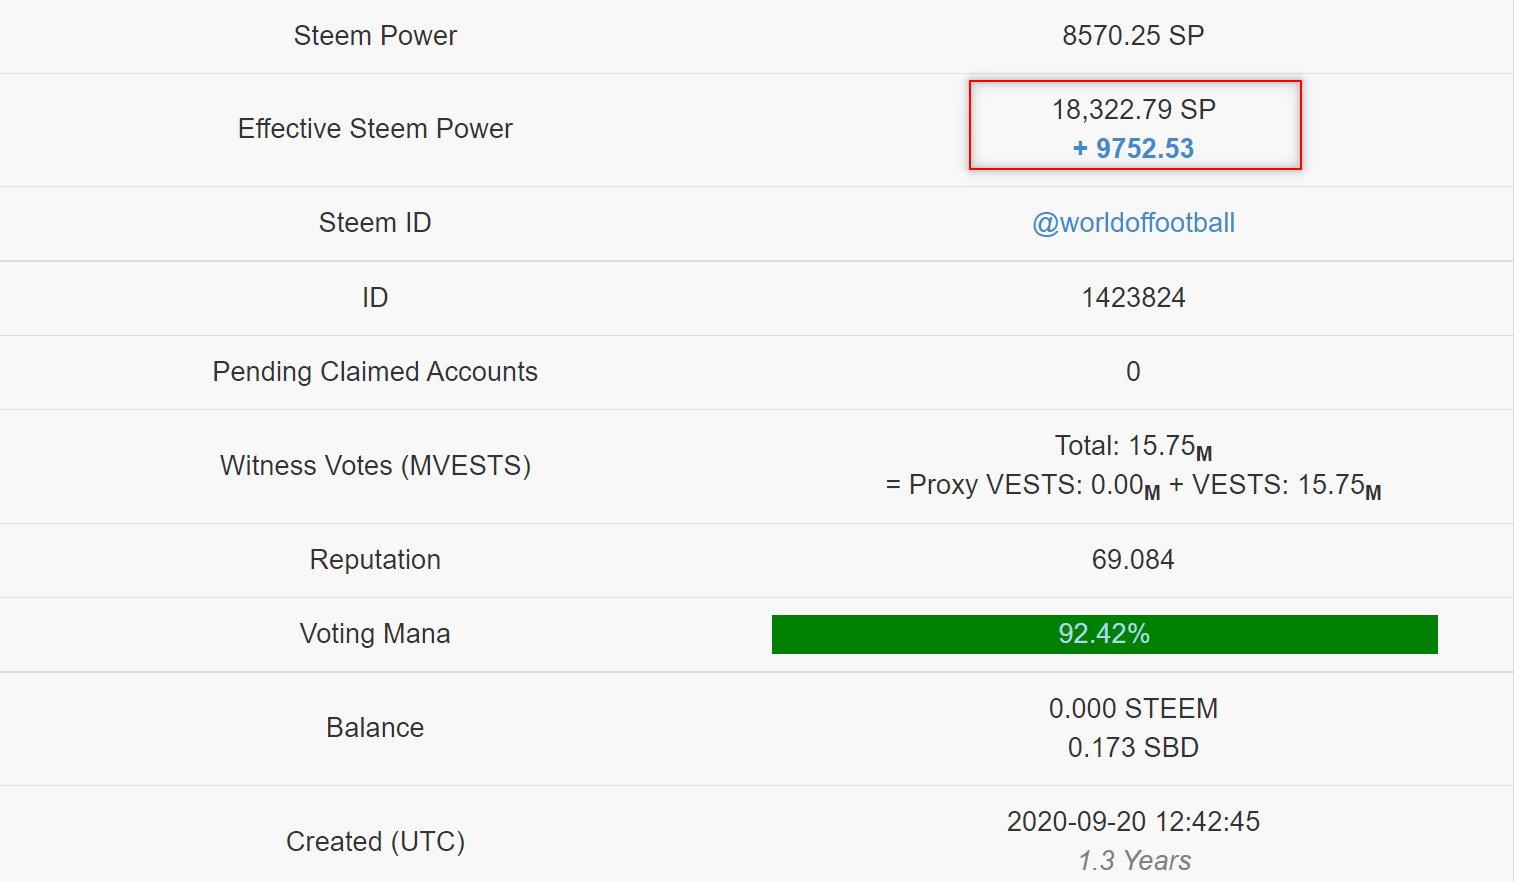Select the Effective Steem Power label
1515x881 pixels.
375,129
